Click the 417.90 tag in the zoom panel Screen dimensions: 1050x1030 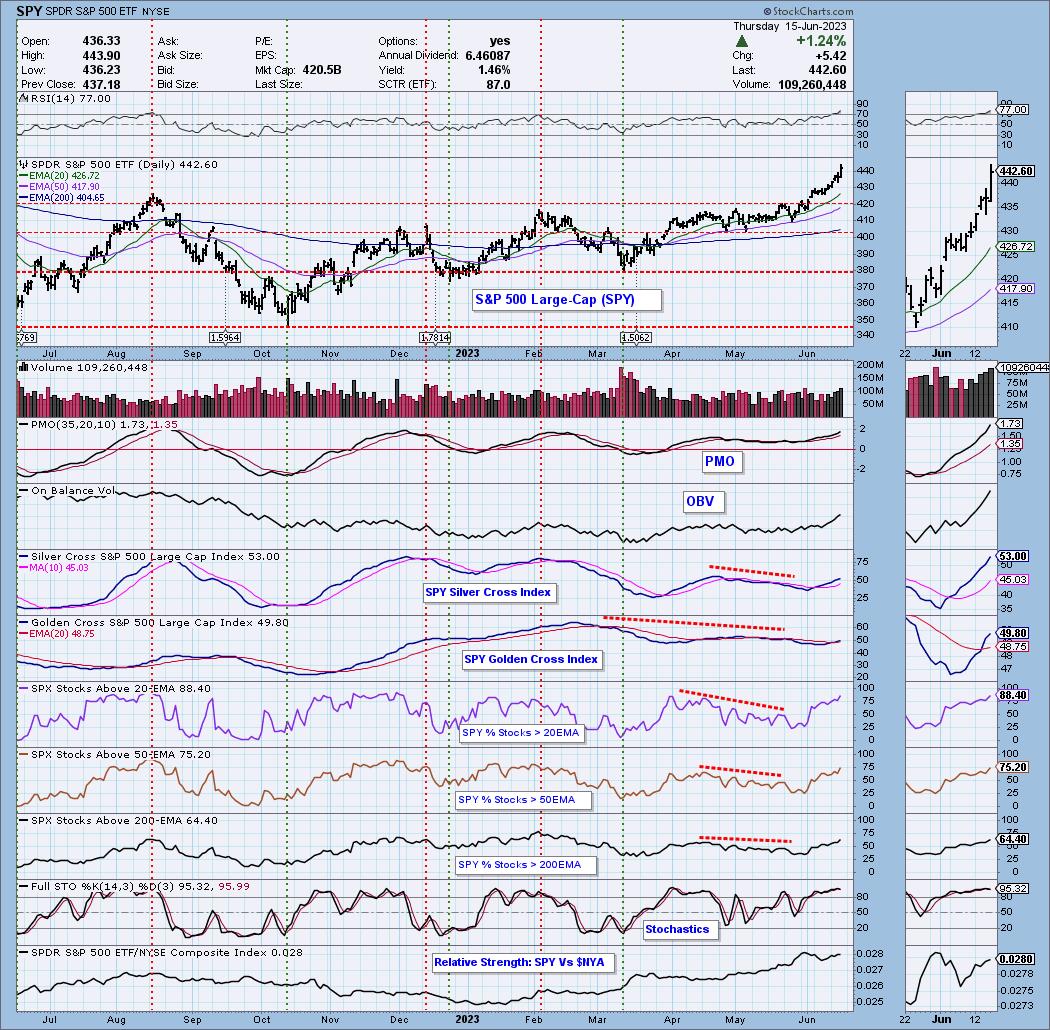tap(1016, 289)
